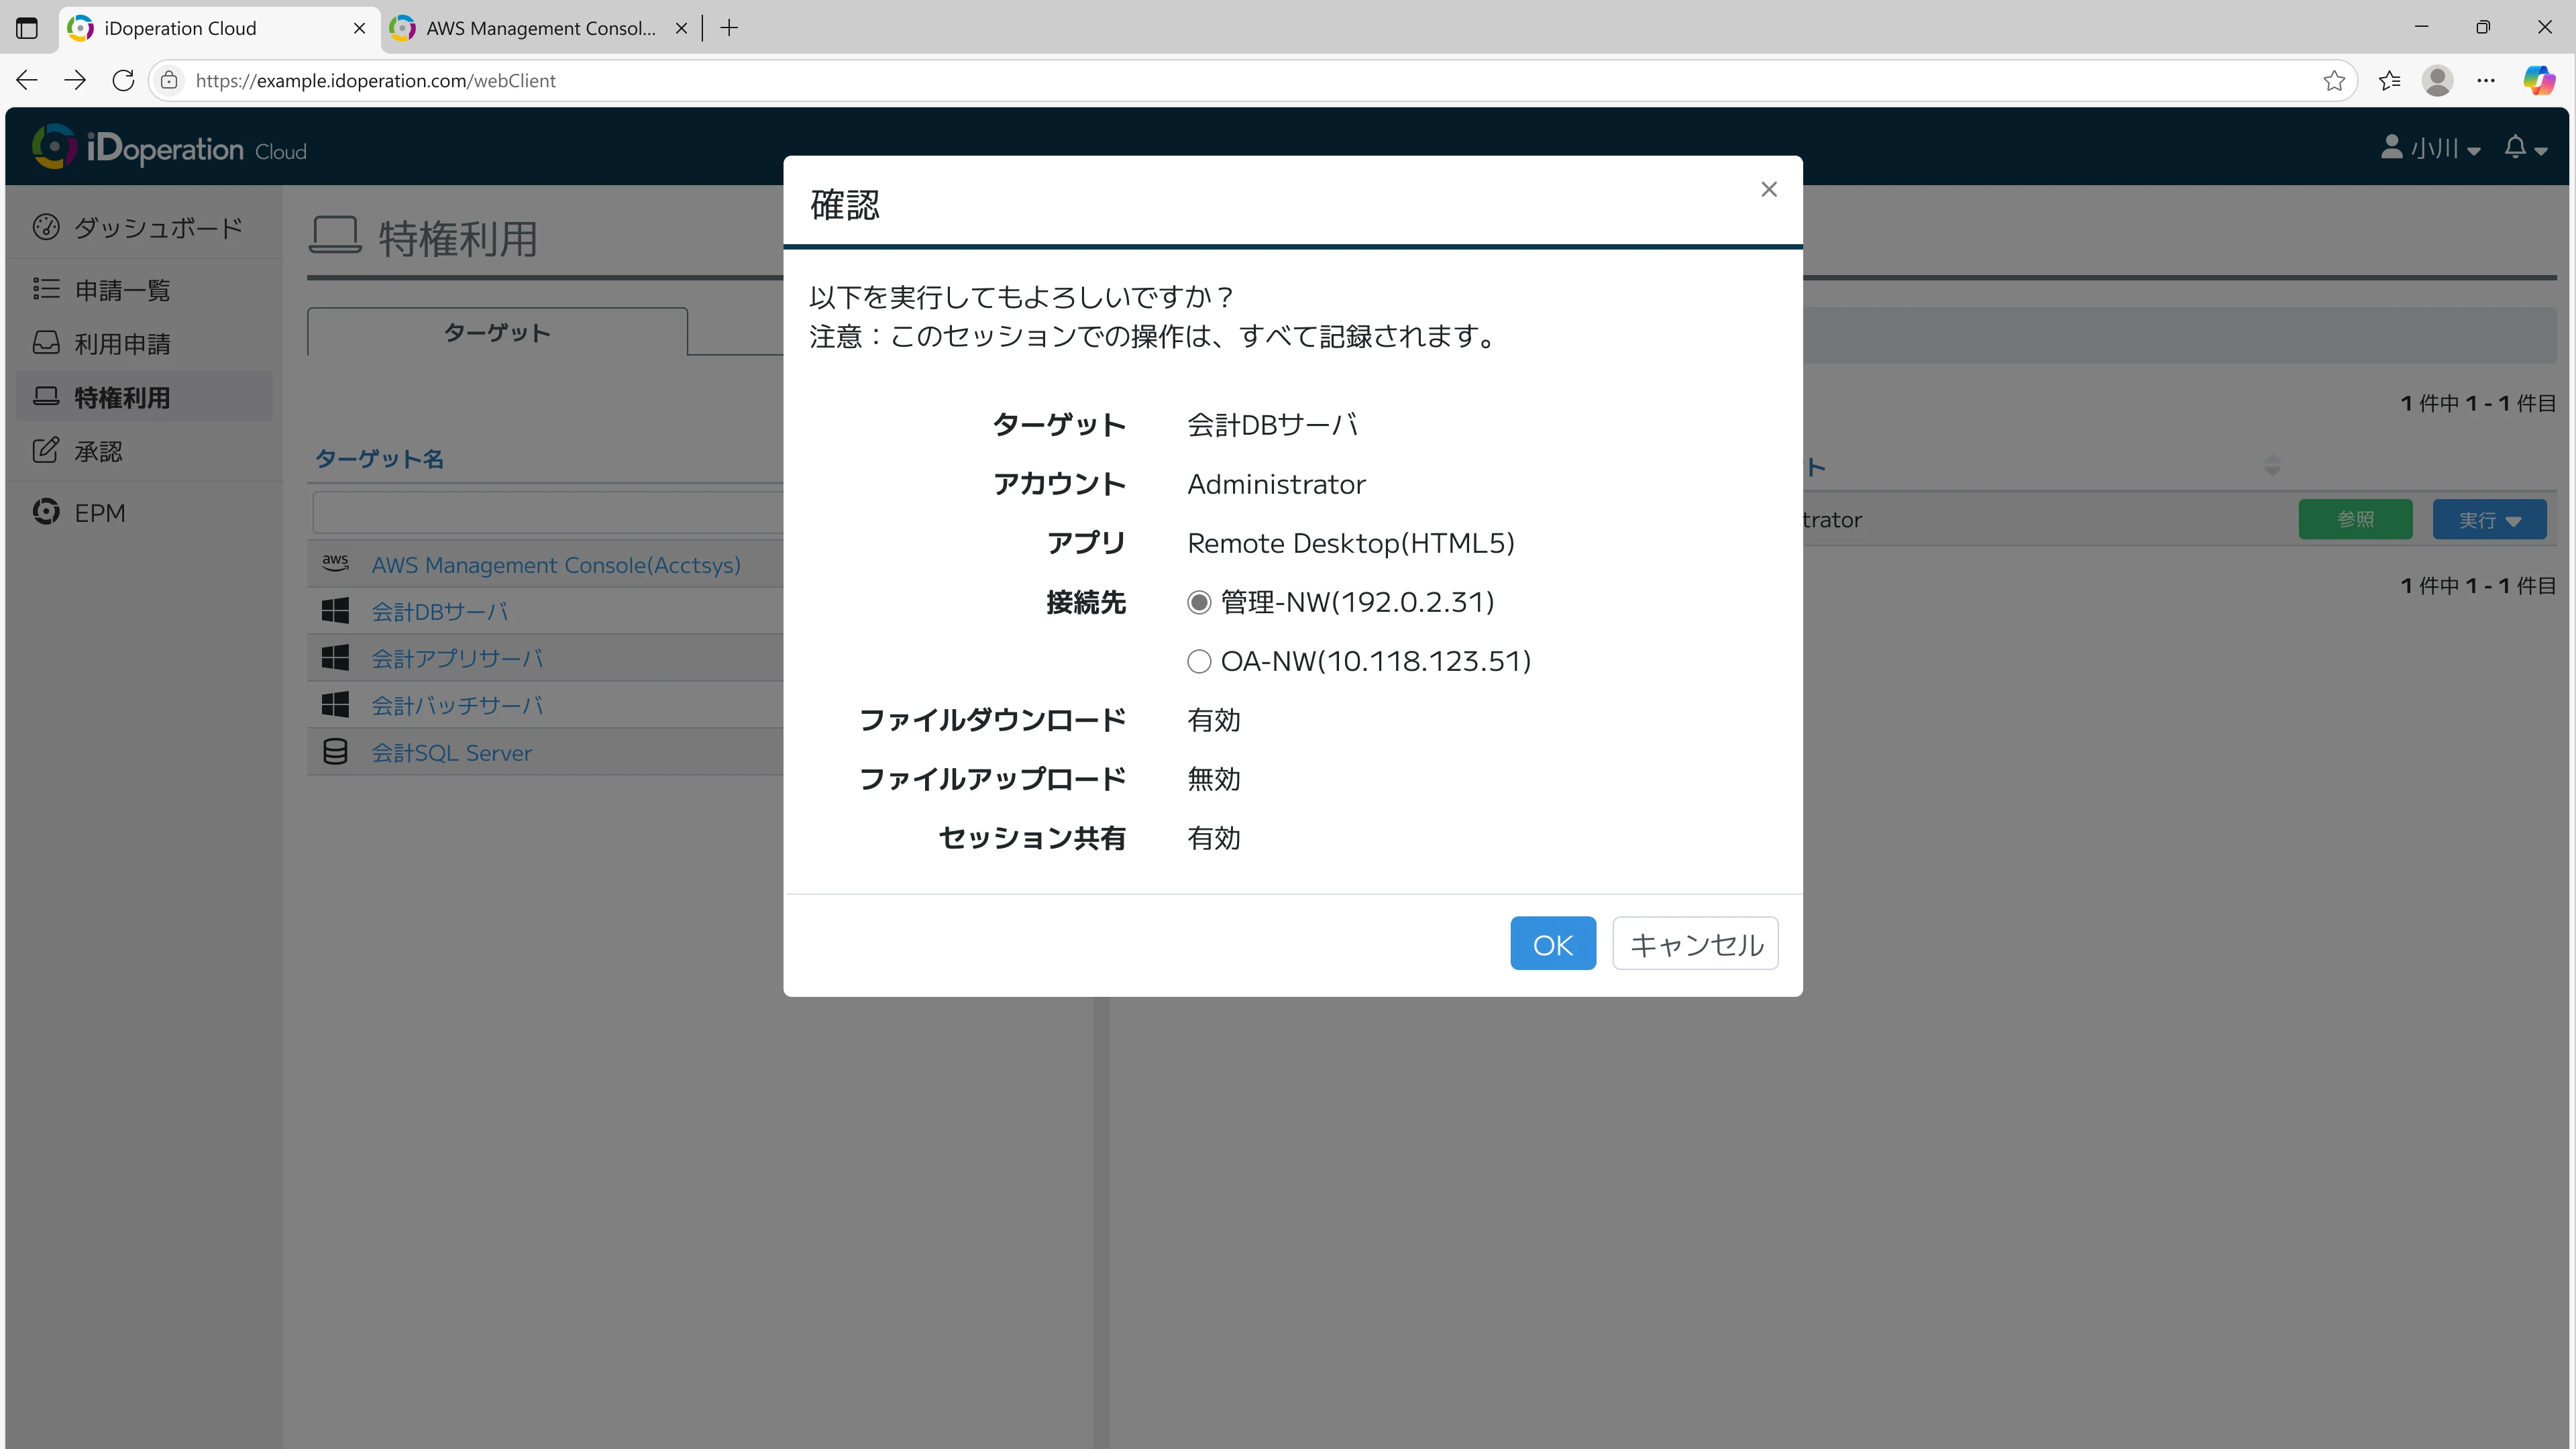
Task: Select the 管理-NW(192.0.2.31) connection radio button
Action: pyautogui.click(x=1199, y=601)
